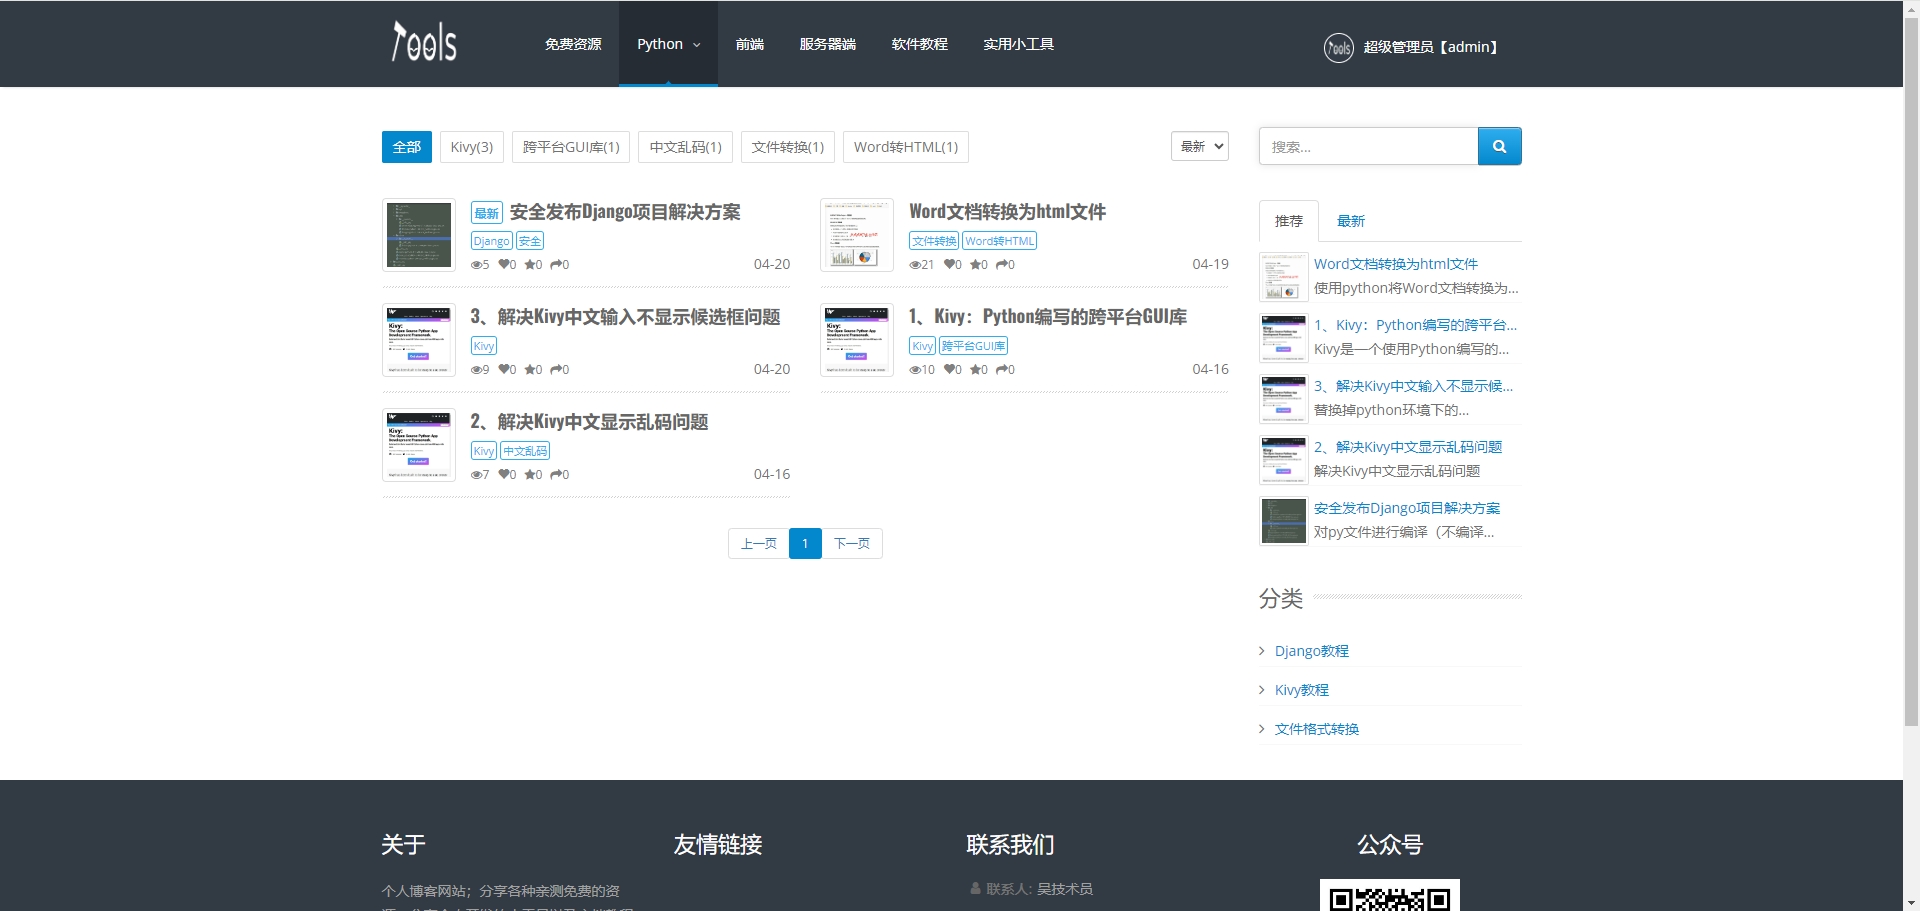
Task: Open the 最新 sort dropdown
Action: point(1200,146)
